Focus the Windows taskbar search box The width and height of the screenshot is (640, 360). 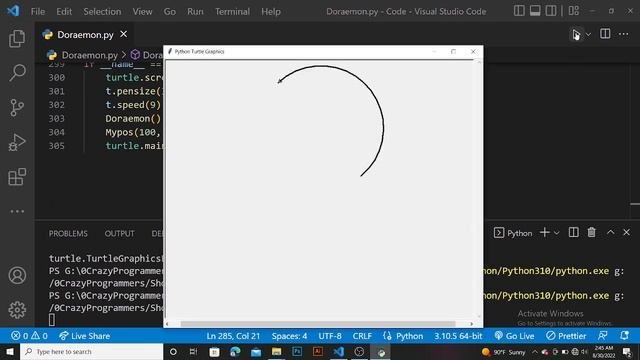pyautogui.click(x=91, y=351)
